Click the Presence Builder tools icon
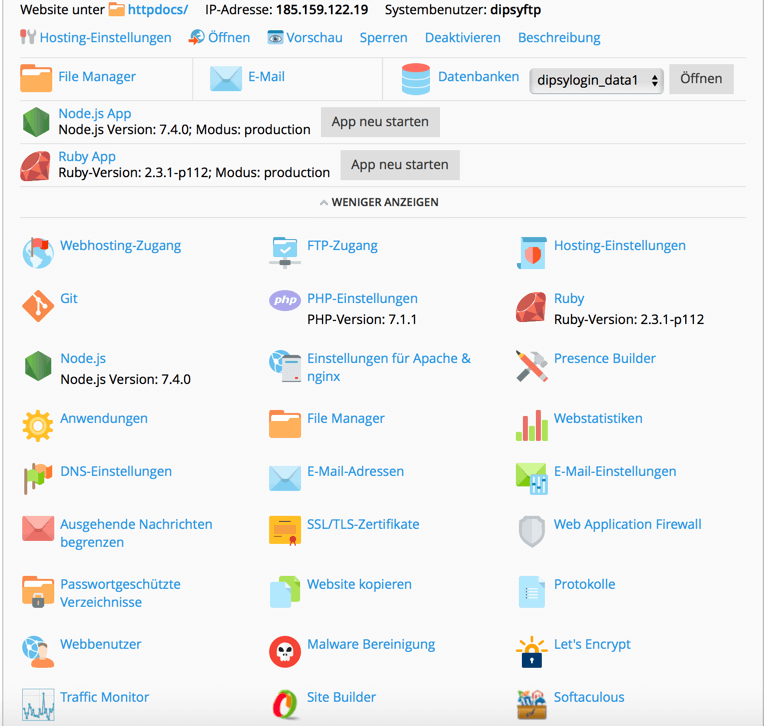The image size is (764, 726). (x=531, y=365)
